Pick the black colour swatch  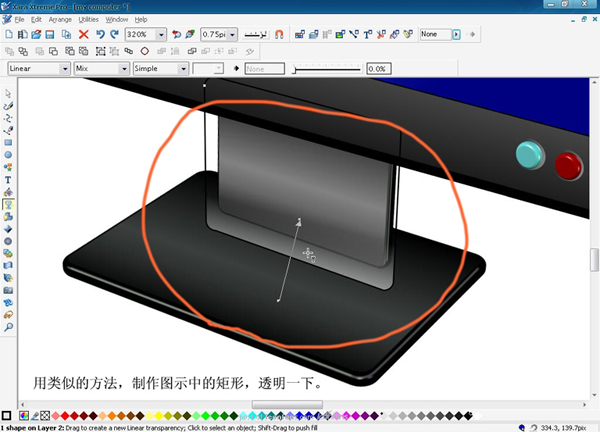click(x=468, y=416)
